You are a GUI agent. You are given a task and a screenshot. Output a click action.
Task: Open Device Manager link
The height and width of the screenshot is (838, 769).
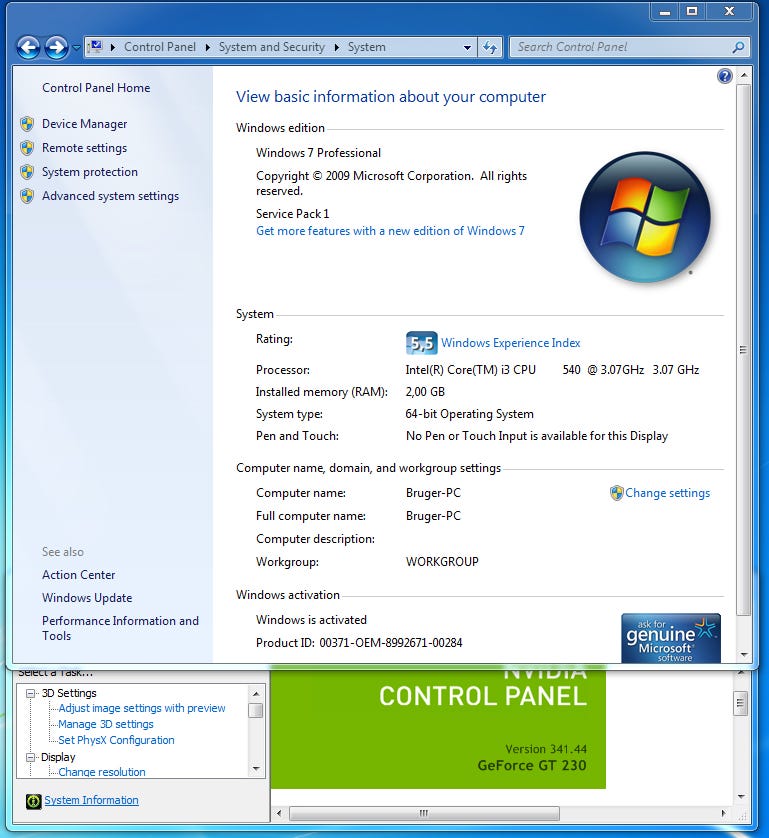coord(84,124)
